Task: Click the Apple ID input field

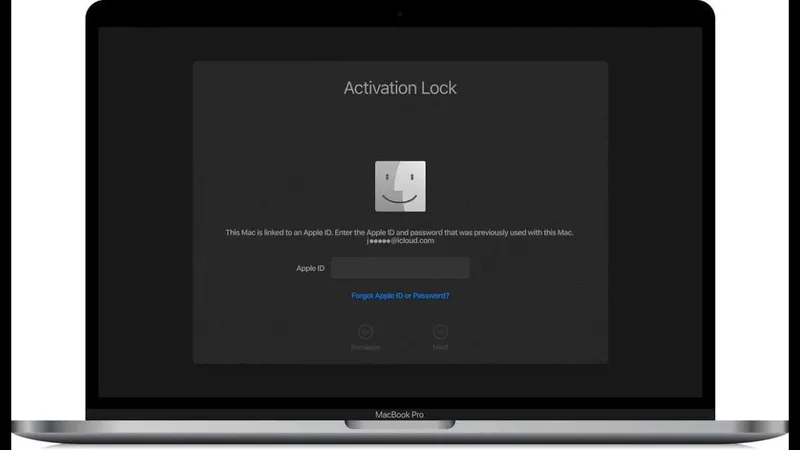Action: pos(400,268)
